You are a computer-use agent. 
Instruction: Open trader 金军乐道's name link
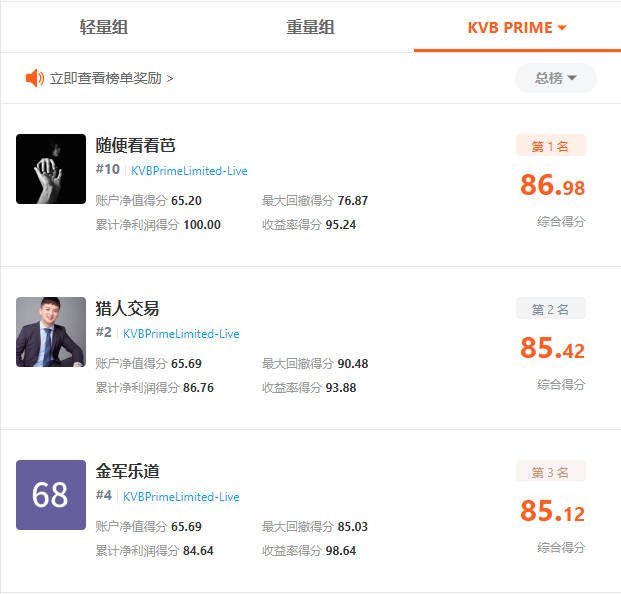pyautogui.click(x=127, y=471)
